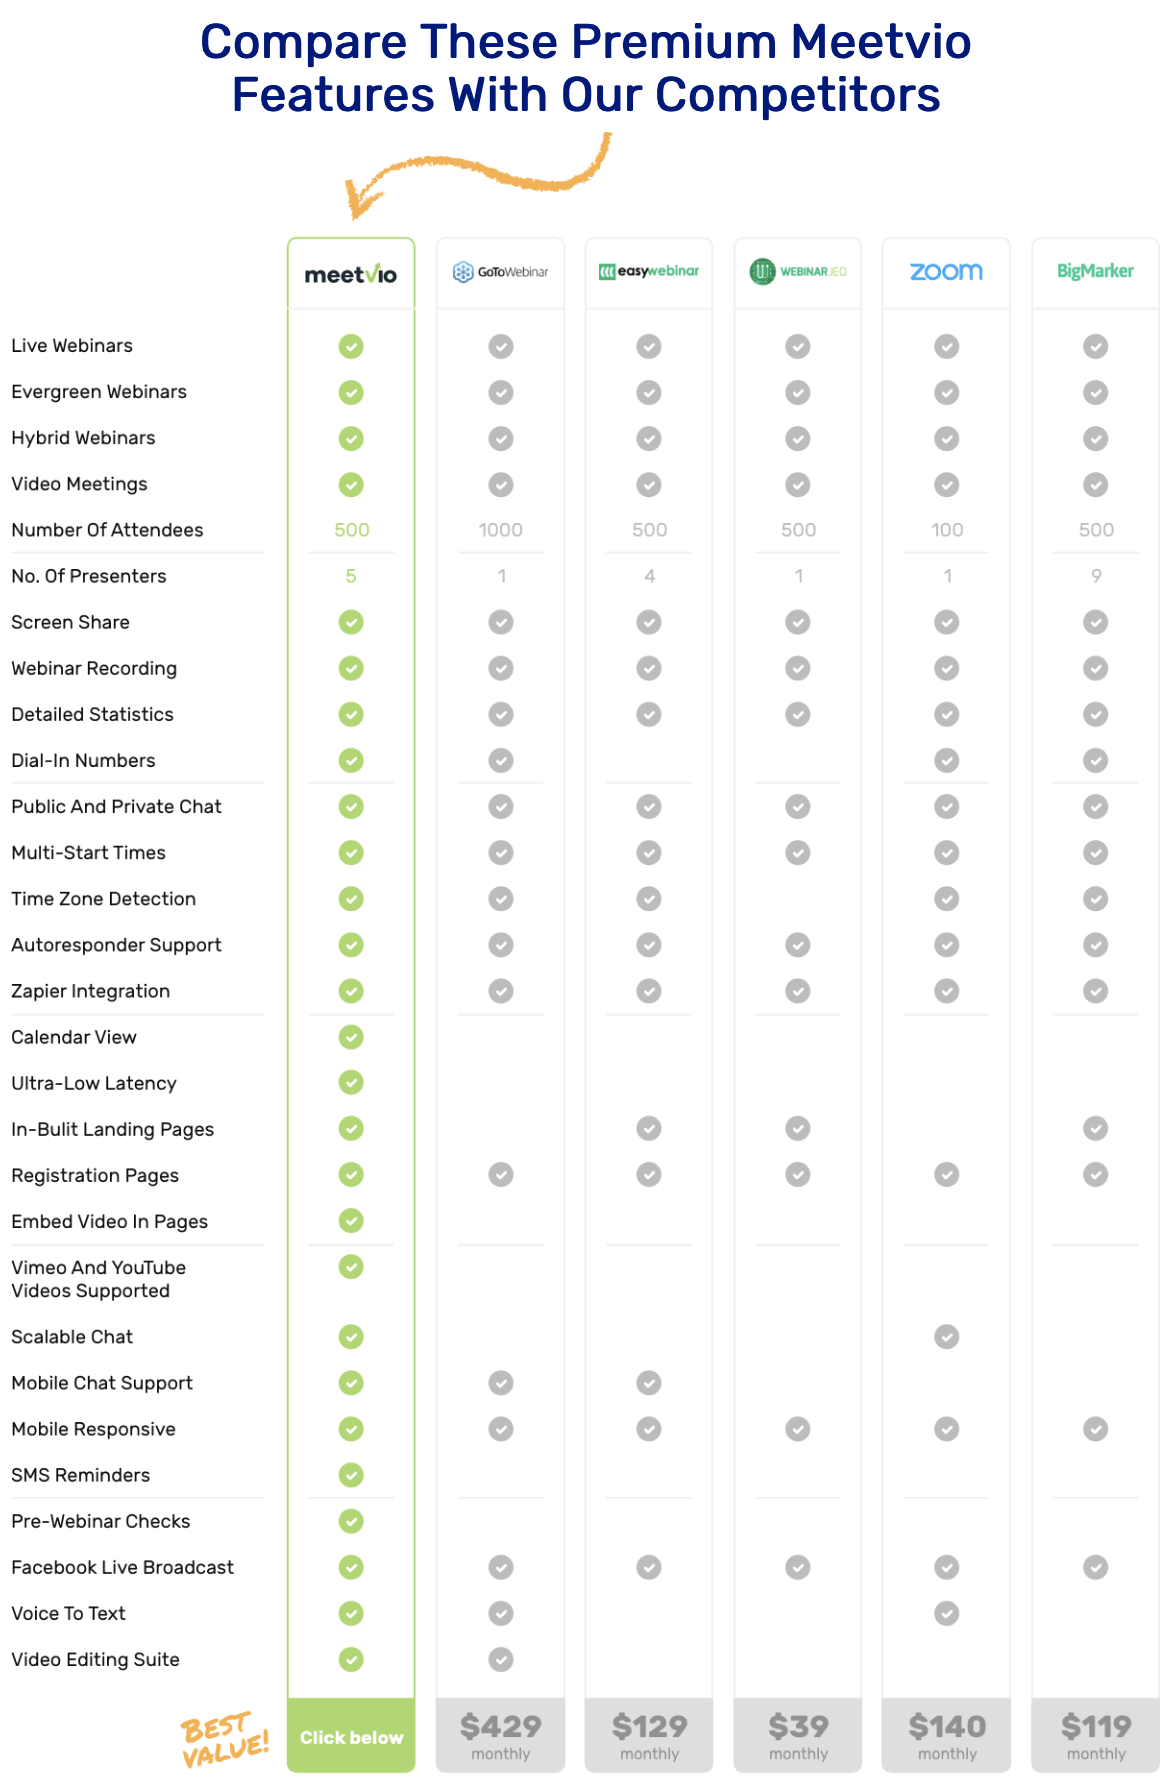Click Zoom's gray check for Scalable Chat
The width and height of the screenshot is (1173, 1779).
(947, 1337)
